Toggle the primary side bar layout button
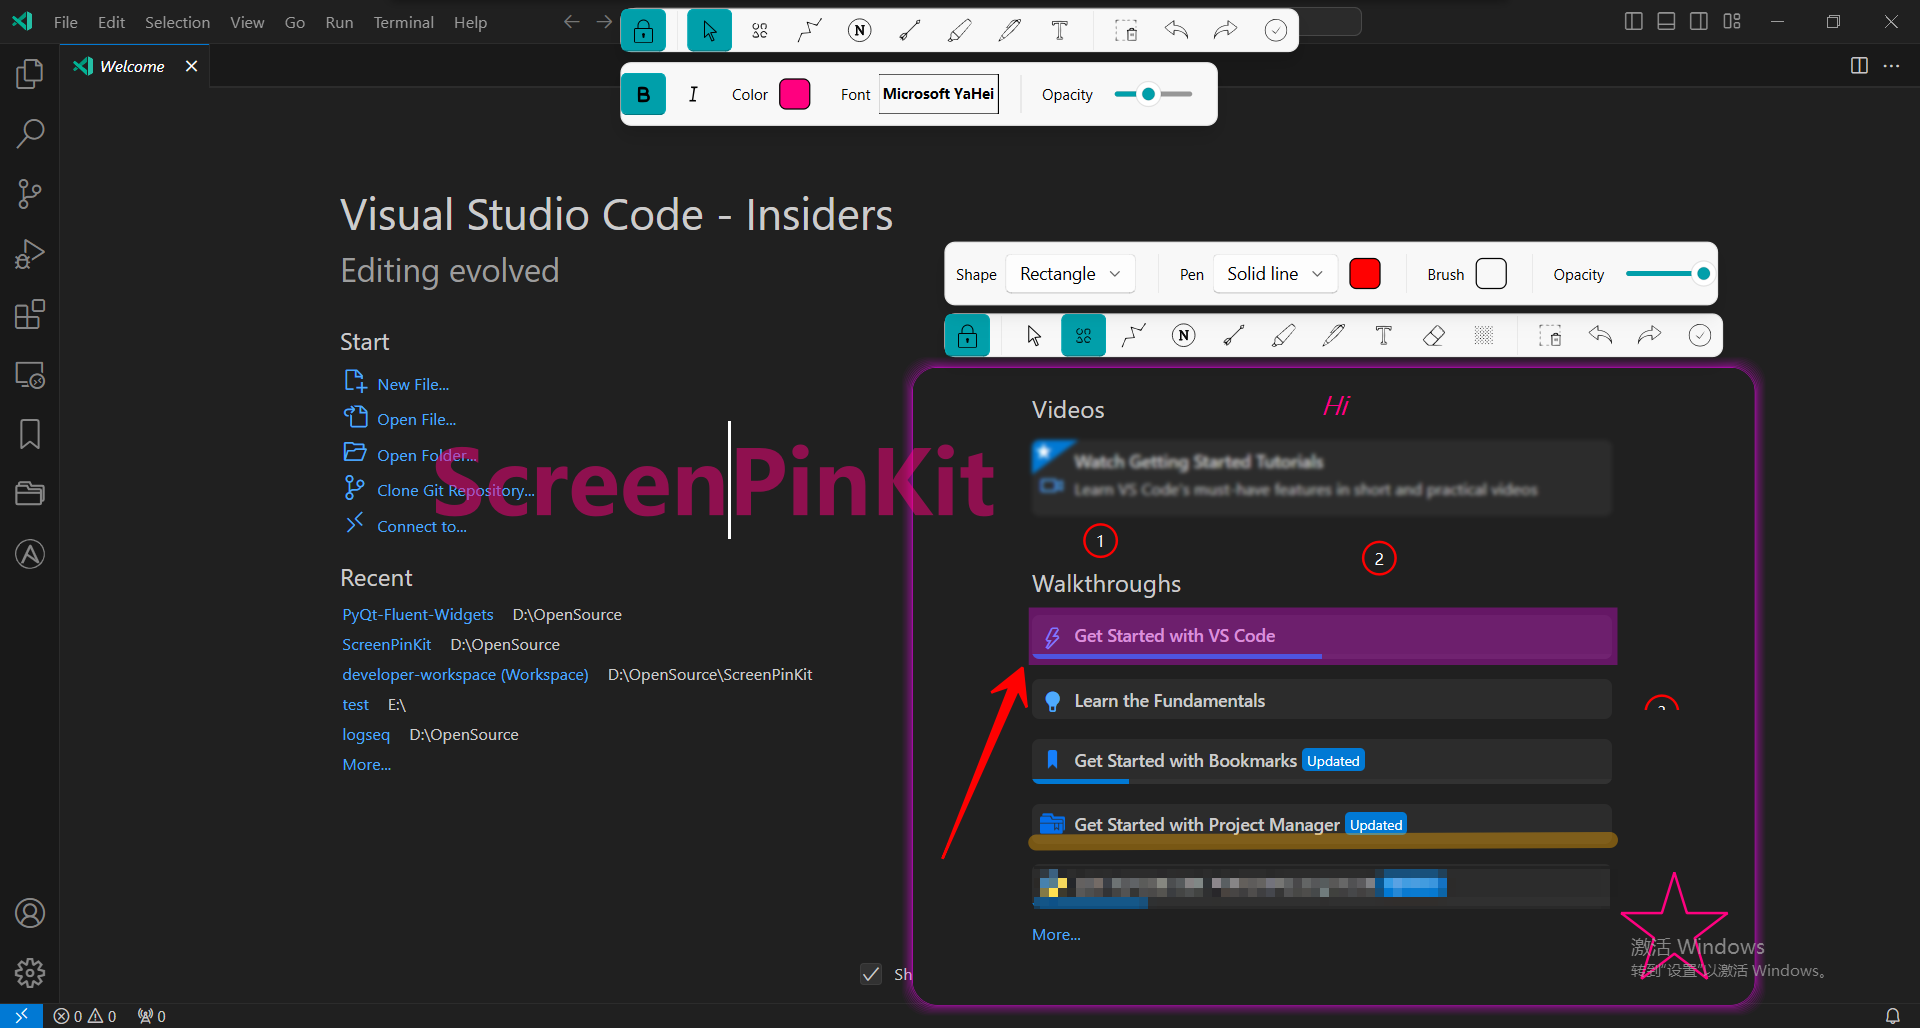 1634,21
